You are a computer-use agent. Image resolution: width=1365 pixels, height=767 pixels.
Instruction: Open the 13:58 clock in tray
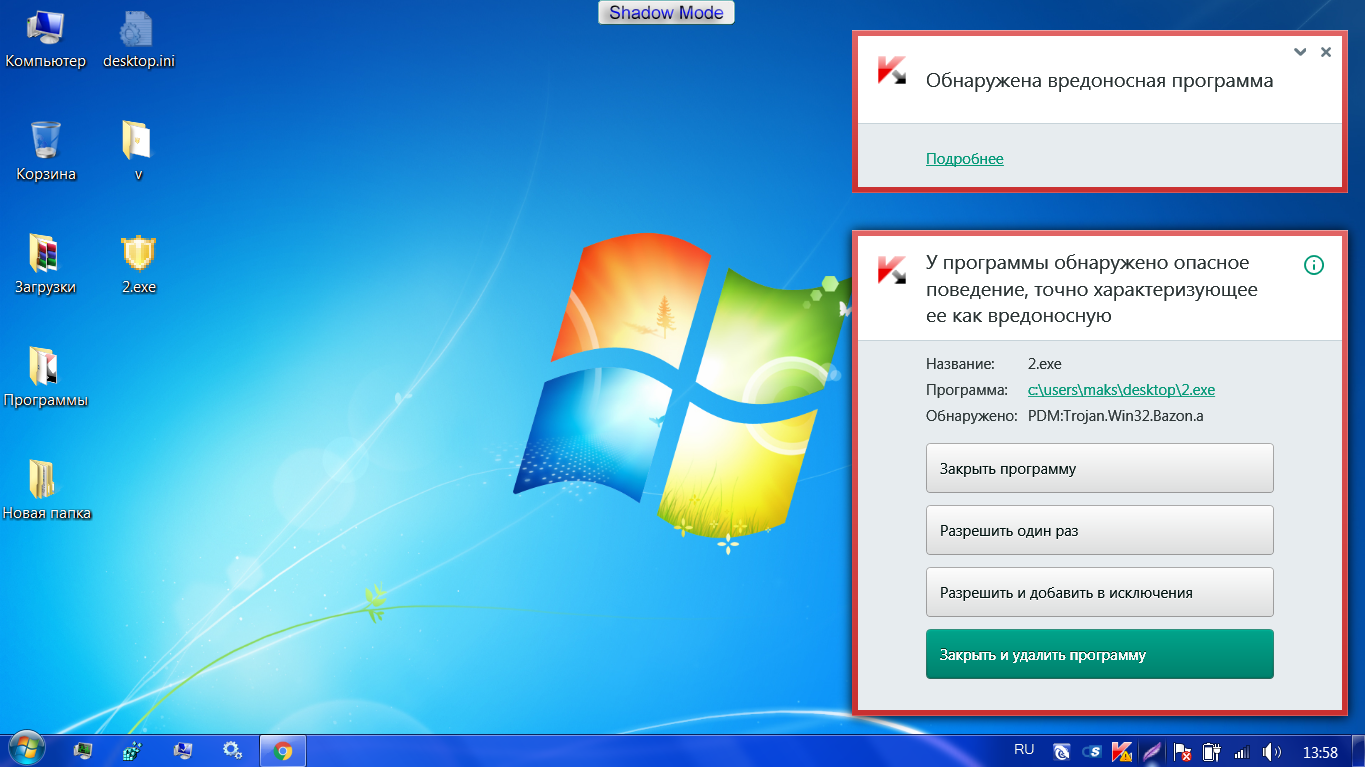1320,751
